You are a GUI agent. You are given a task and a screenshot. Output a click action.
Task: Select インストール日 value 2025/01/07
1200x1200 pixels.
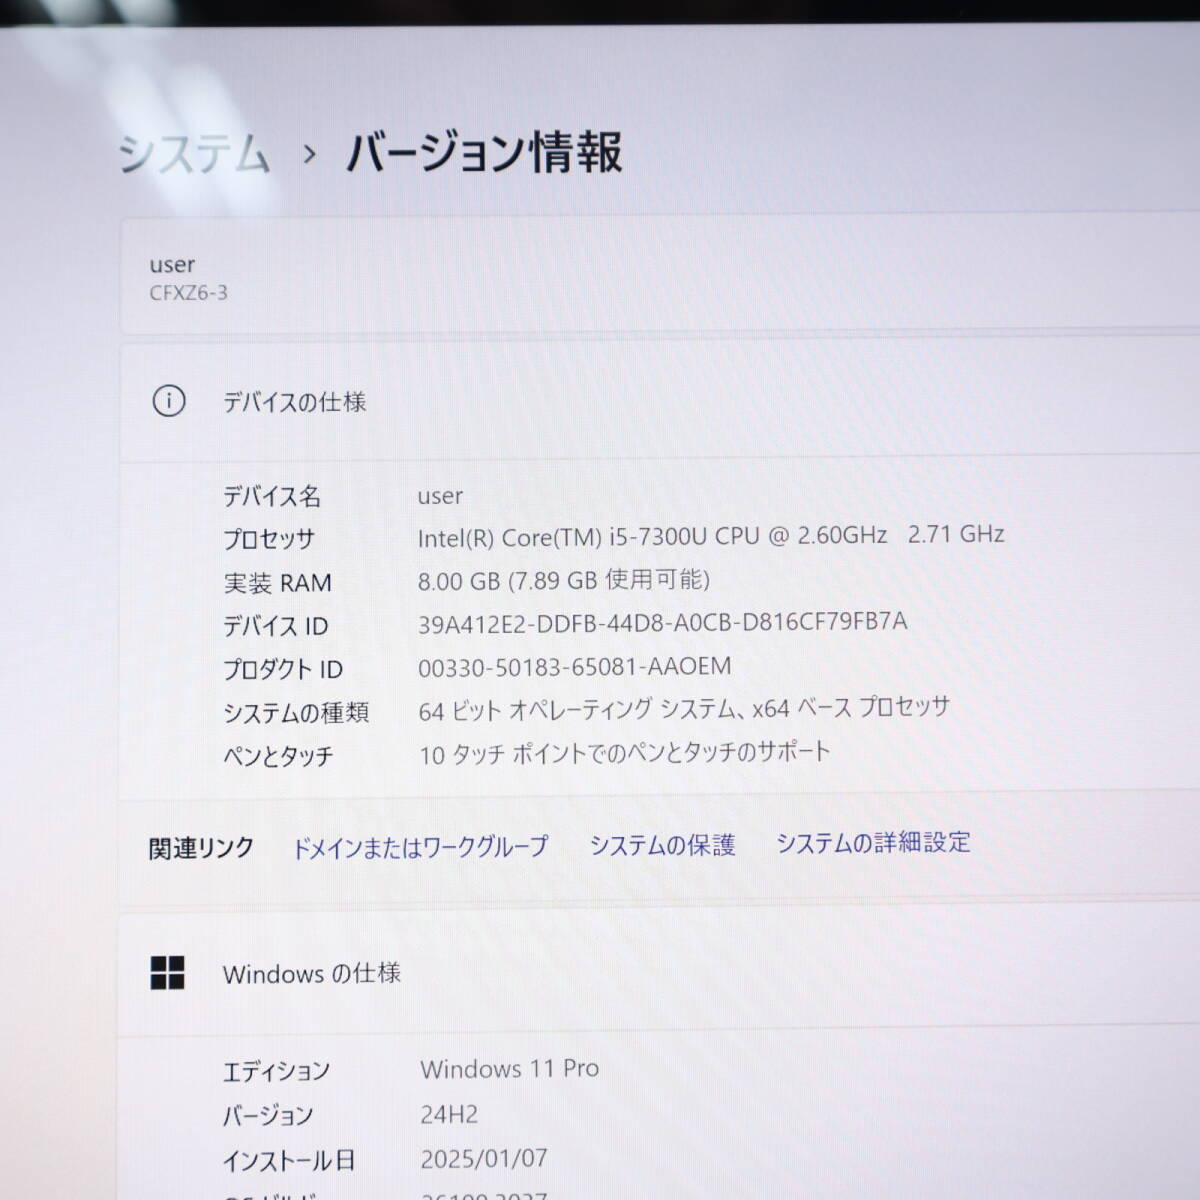coord(484,1159)
